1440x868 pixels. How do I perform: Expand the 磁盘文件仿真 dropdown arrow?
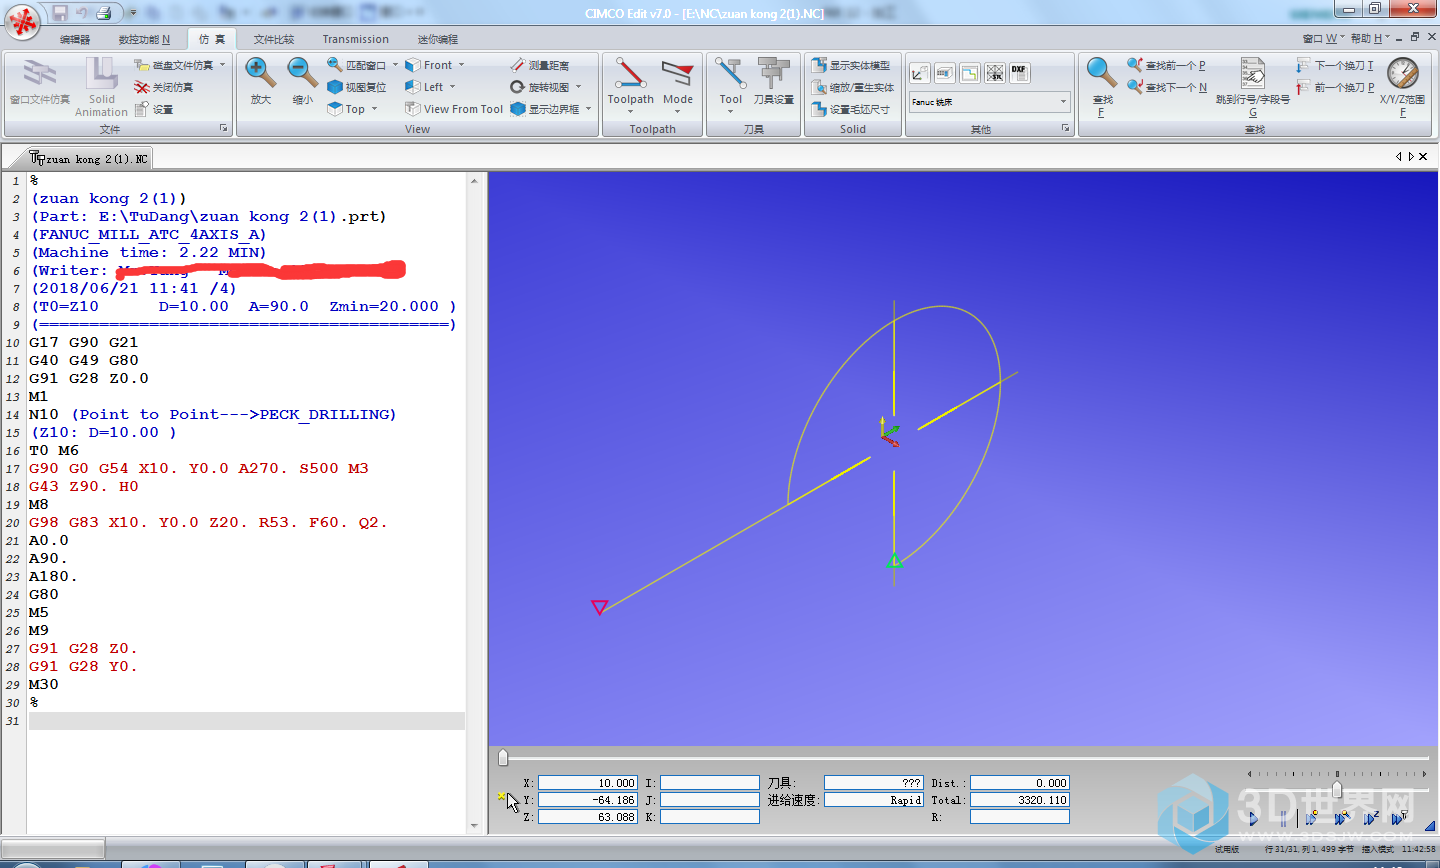pos(222,65)
